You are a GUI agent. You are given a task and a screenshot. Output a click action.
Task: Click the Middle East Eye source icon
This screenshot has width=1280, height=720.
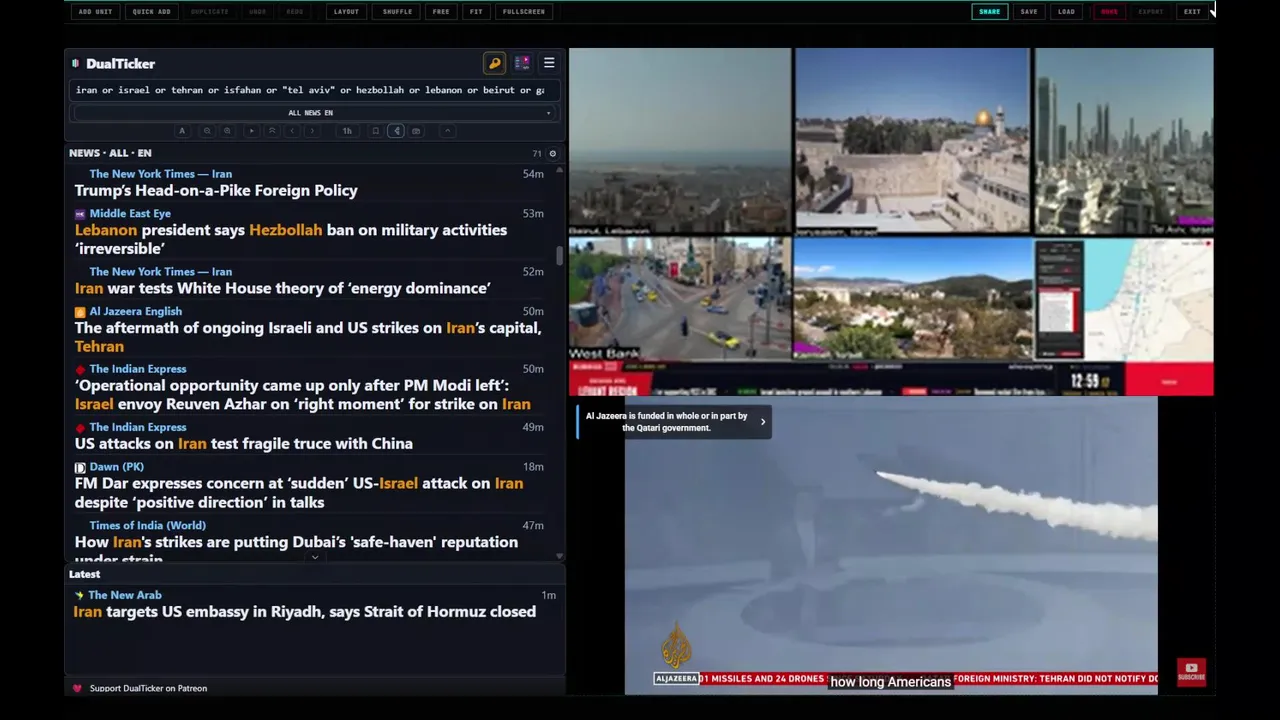point(80,214)
